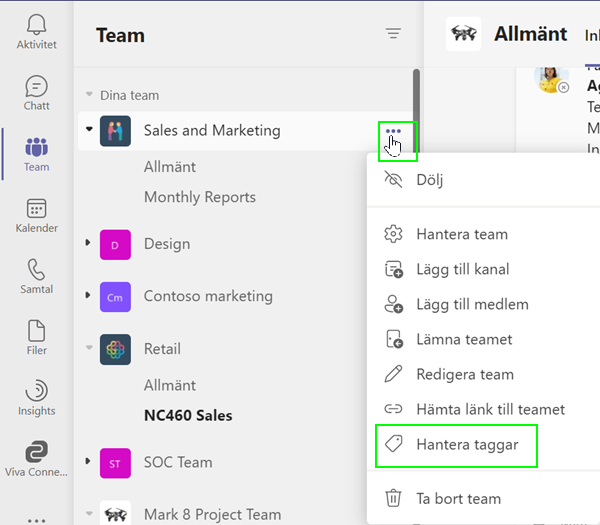Open Allmänt channel under Retail
The image size is (600, 525).
[x=170, y=385]
